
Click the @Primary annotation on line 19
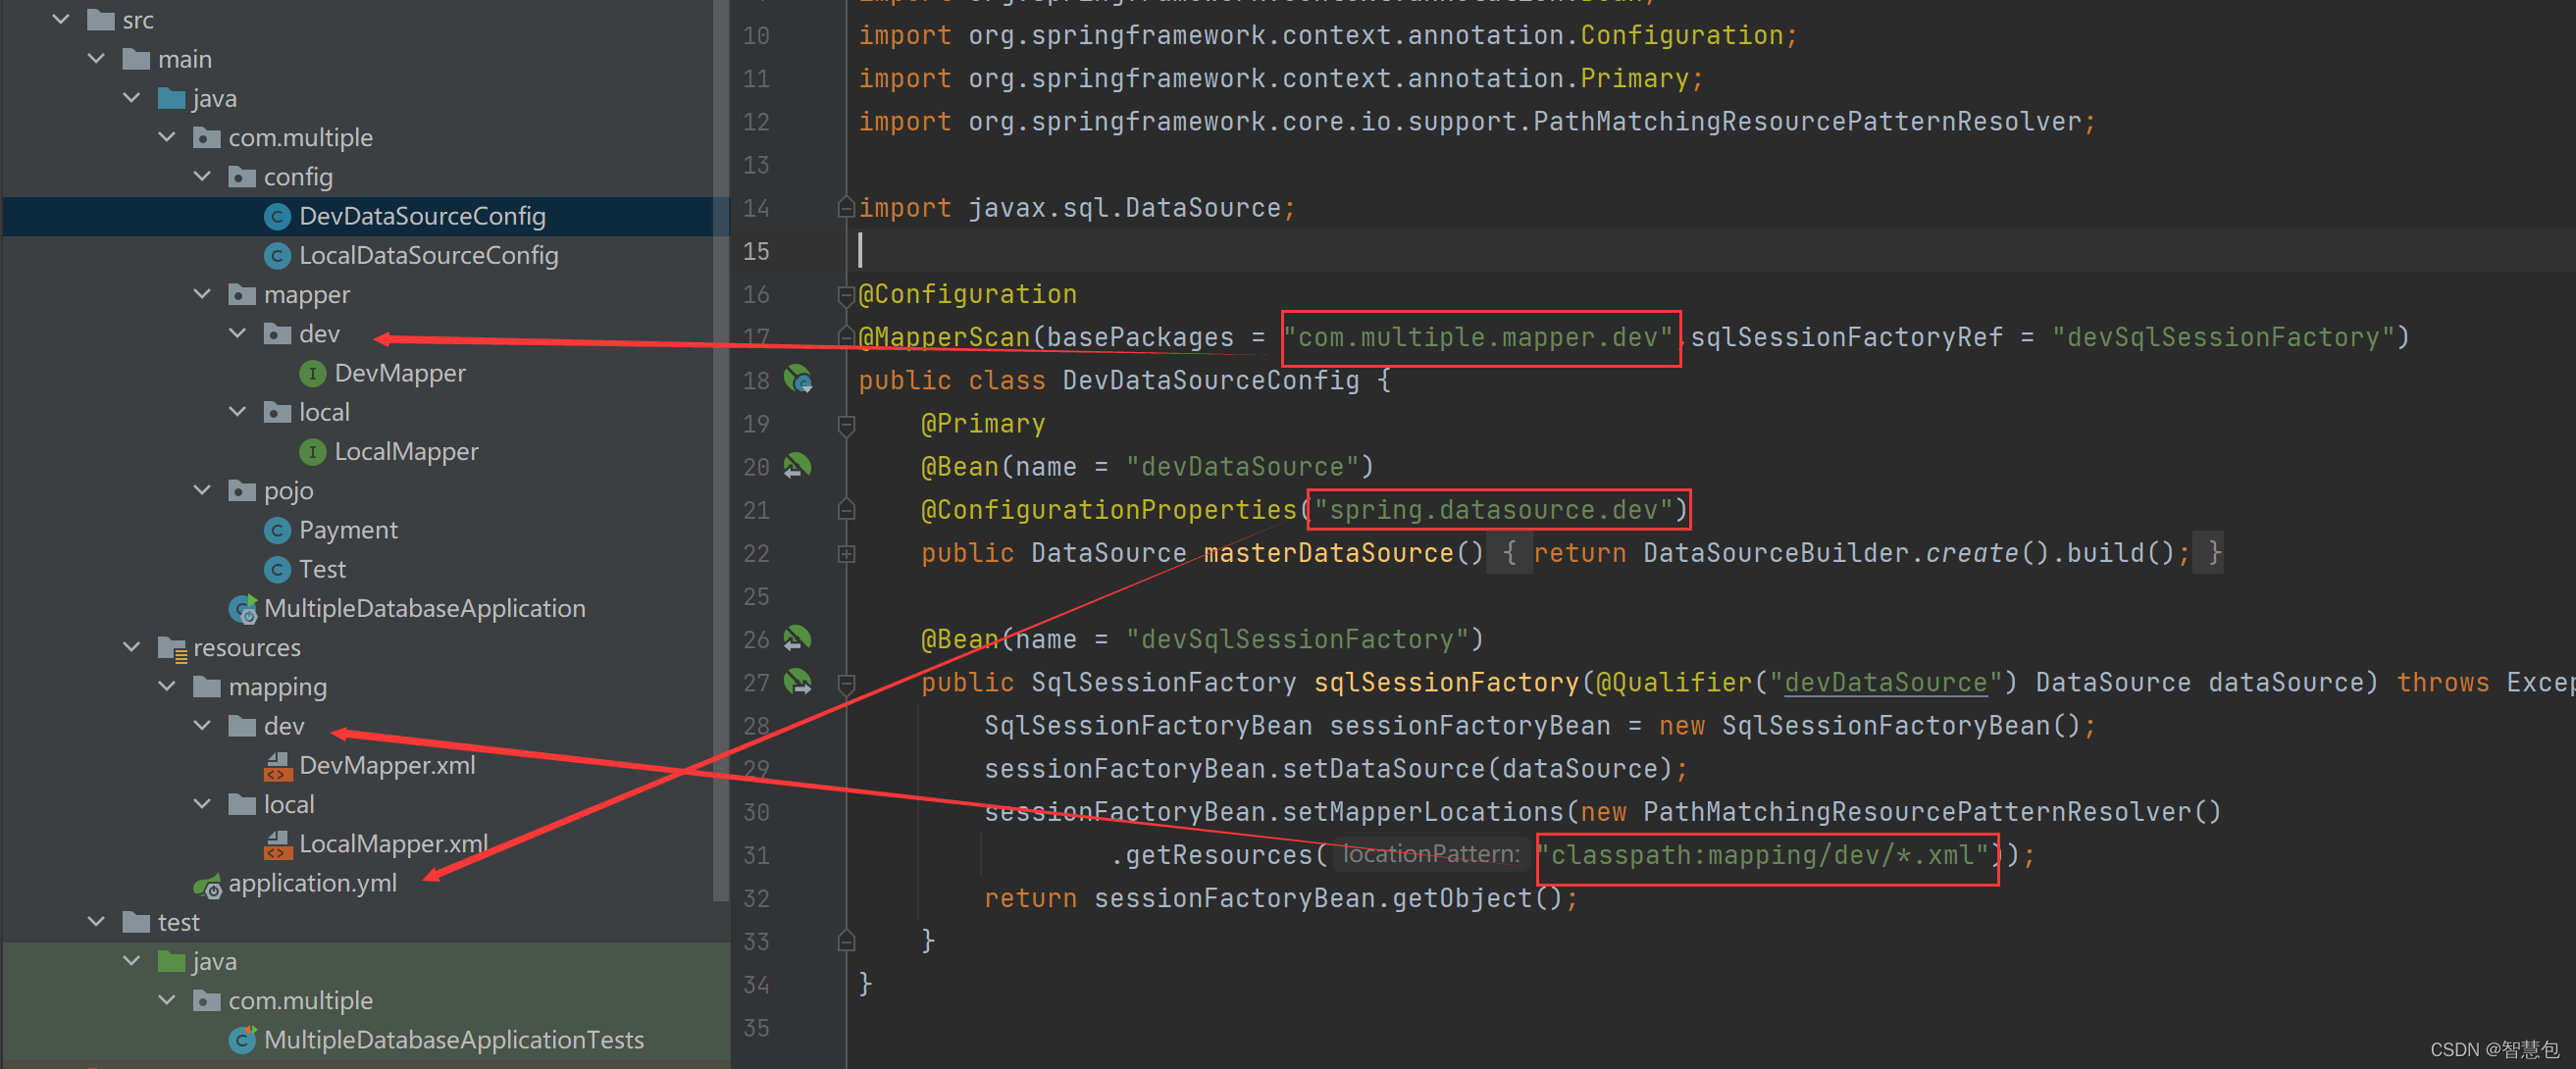[983, 424]
